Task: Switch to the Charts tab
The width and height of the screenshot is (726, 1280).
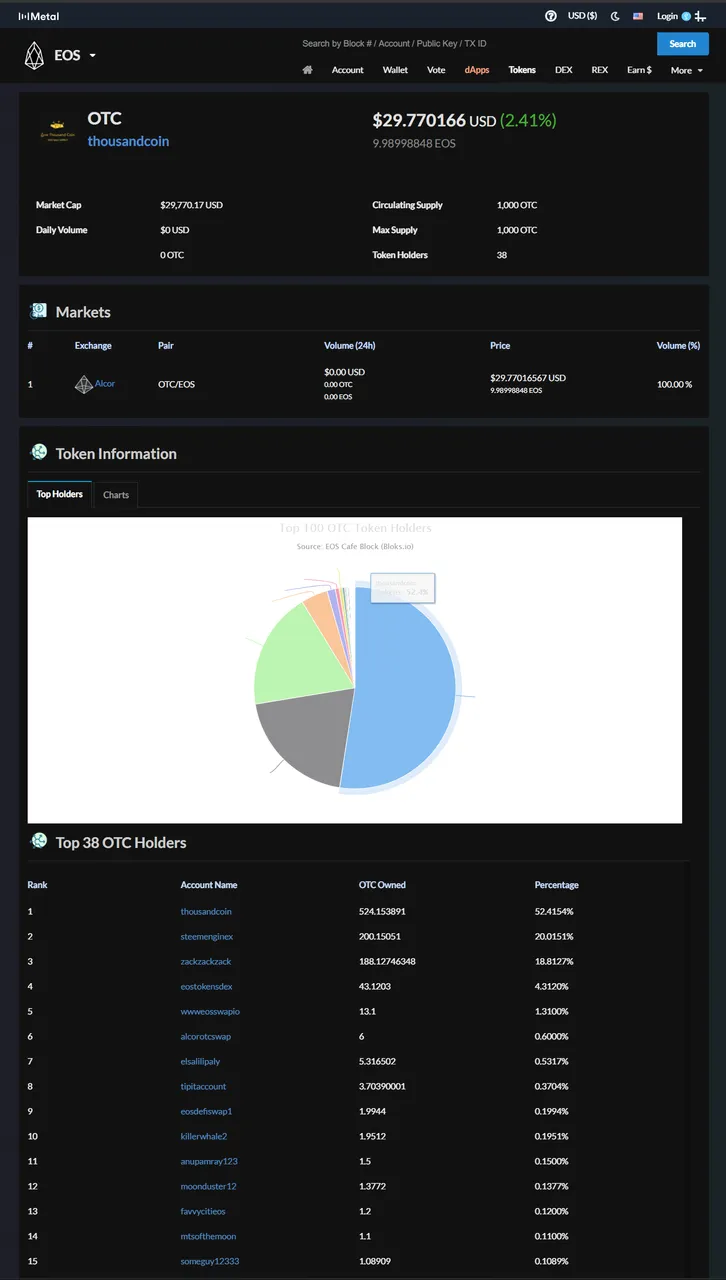Action: click(116, 495)
